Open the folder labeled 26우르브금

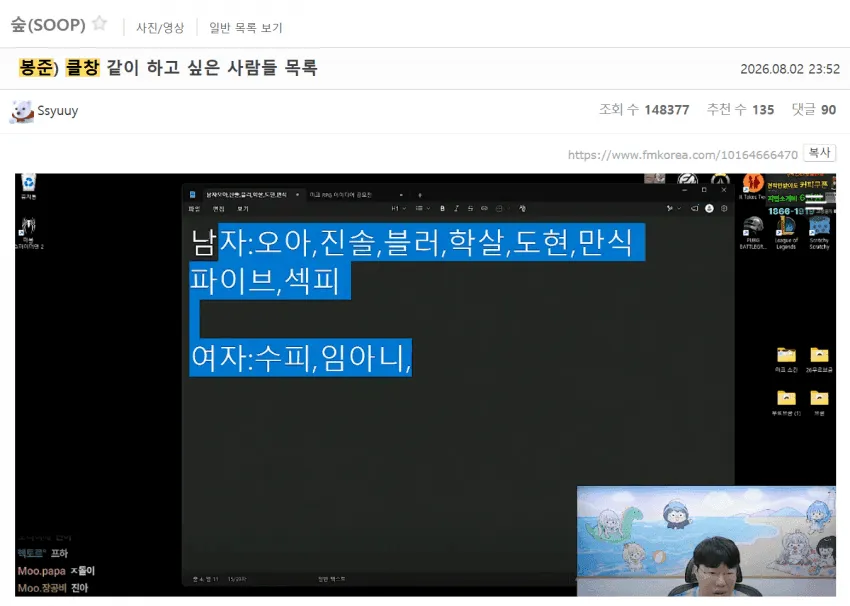(x=819, y=360)
